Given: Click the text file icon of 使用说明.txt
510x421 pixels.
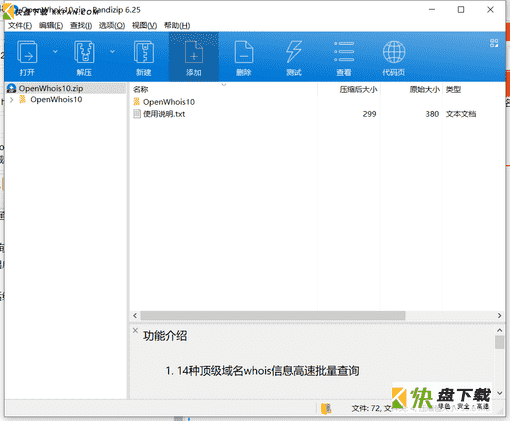Looking at the screenshot, I should (137, 114).
